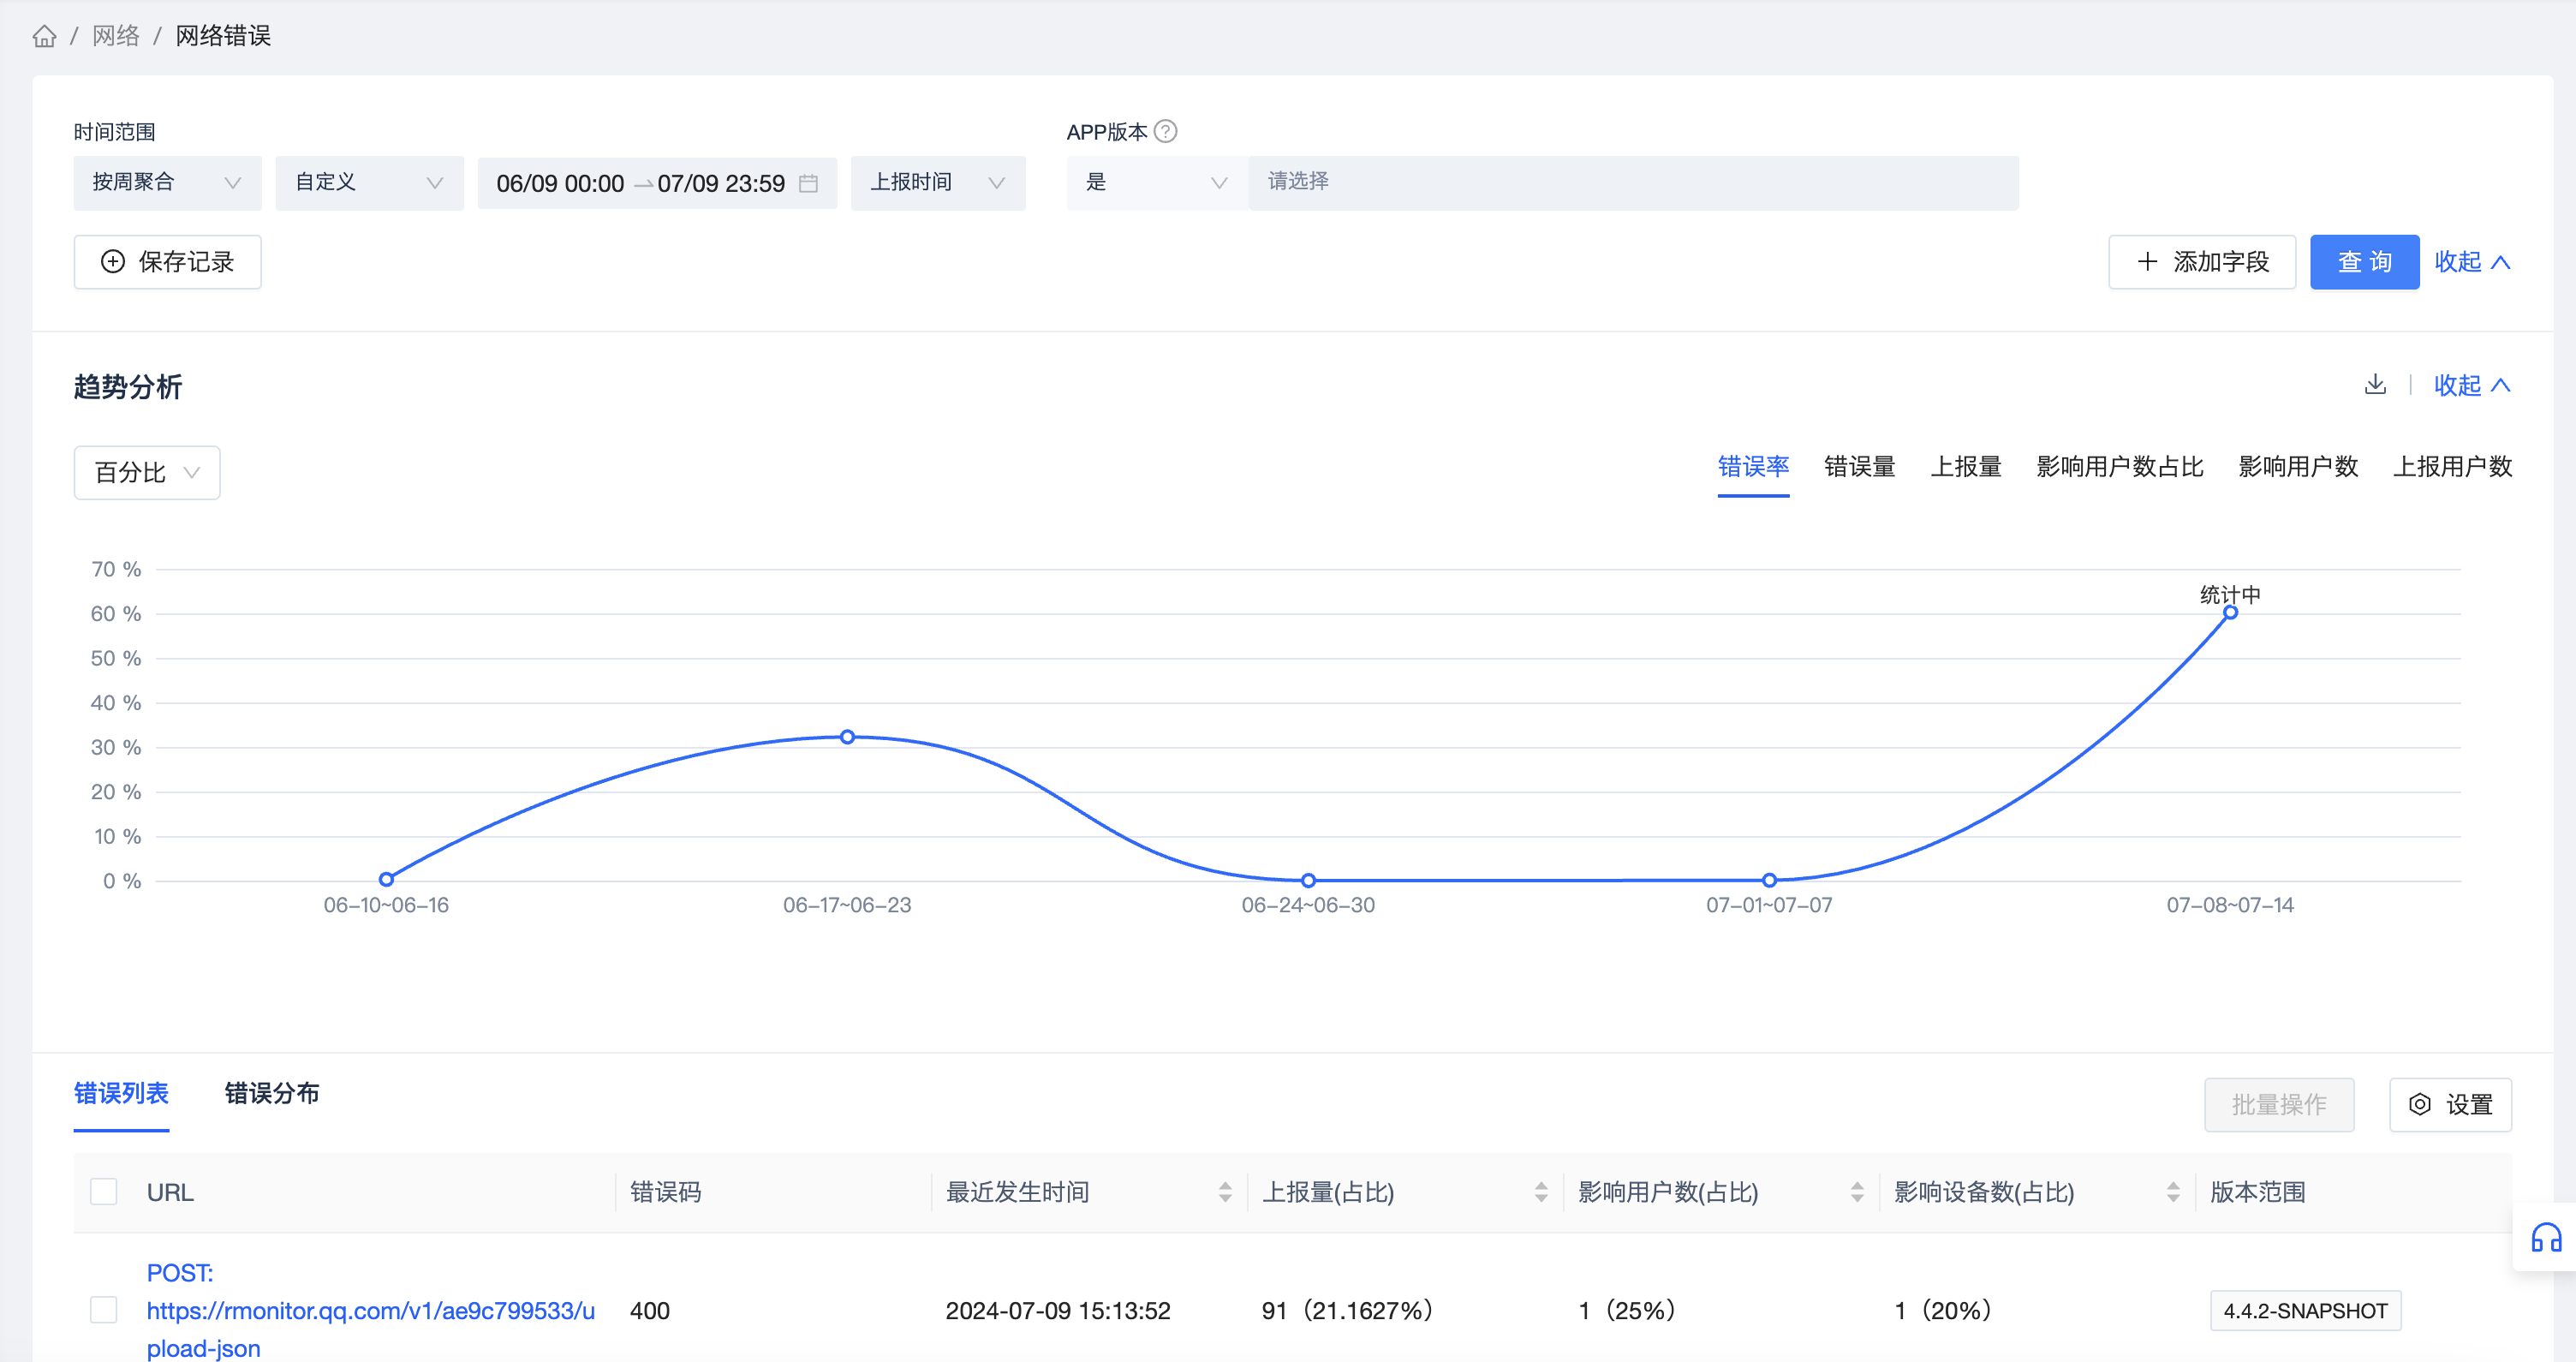Toggle the select-all checkbox in table header

[104, 1191]
